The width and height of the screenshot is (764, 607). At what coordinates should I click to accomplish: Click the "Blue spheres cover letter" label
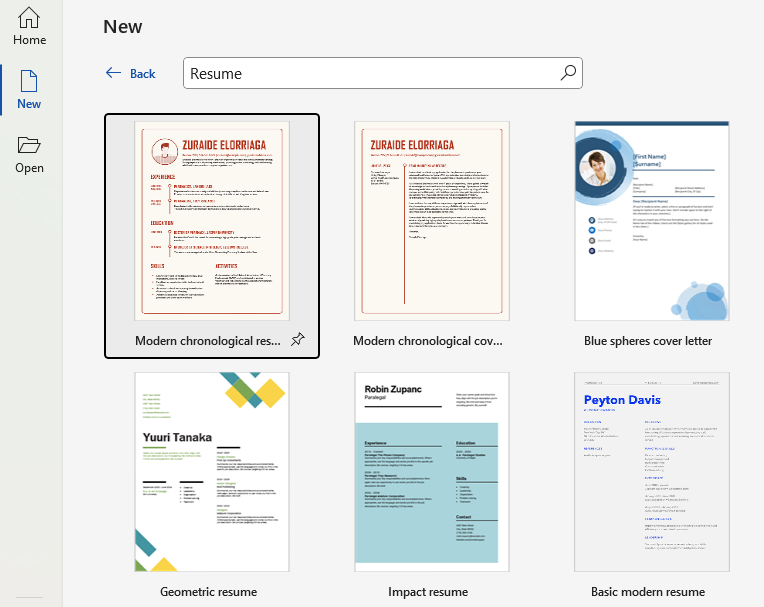[648, 341]
